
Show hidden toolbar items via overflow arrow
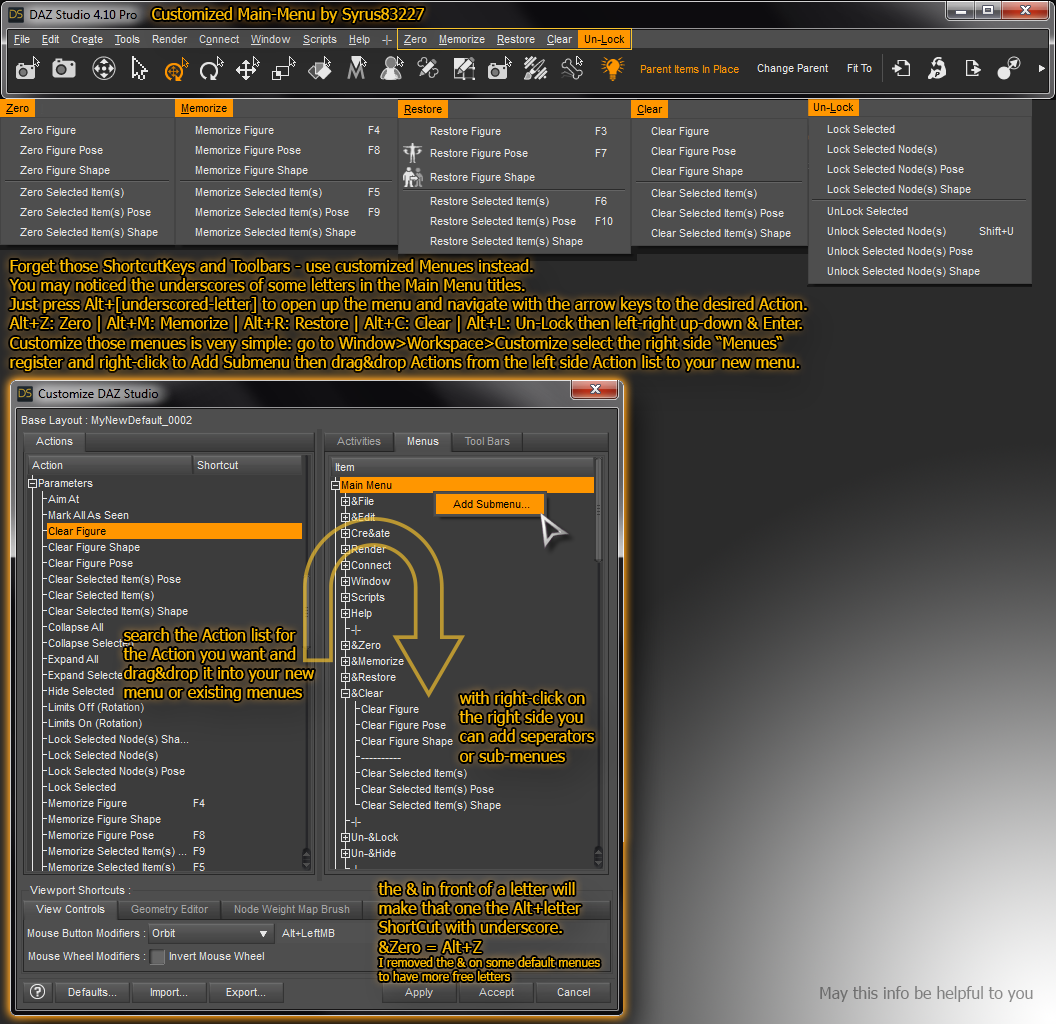(1041, 68)
